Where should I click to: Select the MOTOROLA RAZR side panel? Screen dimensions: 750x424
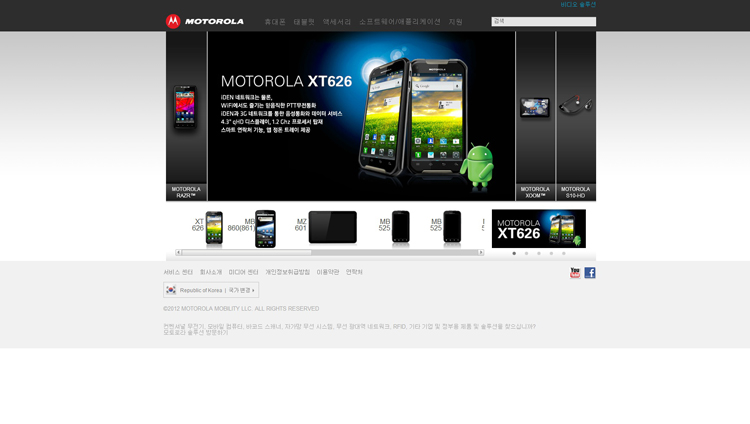pyautogui.click(x=186, y=116)
